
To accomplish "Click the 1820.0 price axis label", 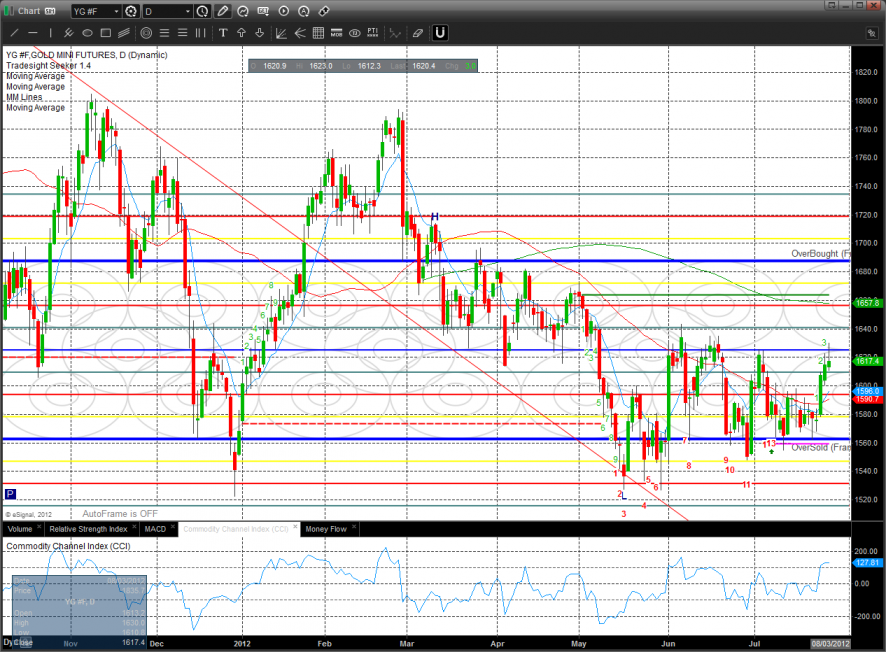I will 866,72.
